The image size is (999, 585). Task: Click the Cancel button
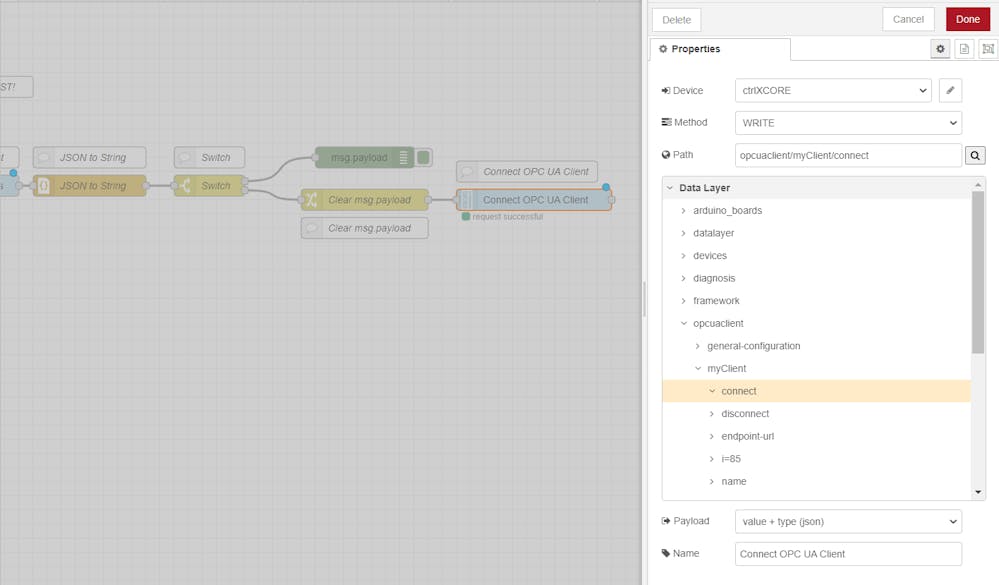pos(908,19)
